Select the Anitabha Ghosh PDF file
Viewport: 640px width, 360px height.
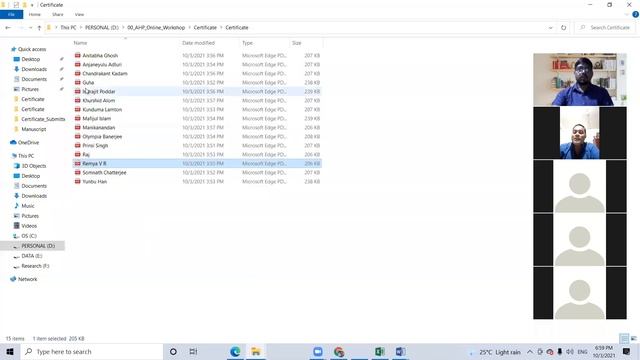[x=197, y=56]
